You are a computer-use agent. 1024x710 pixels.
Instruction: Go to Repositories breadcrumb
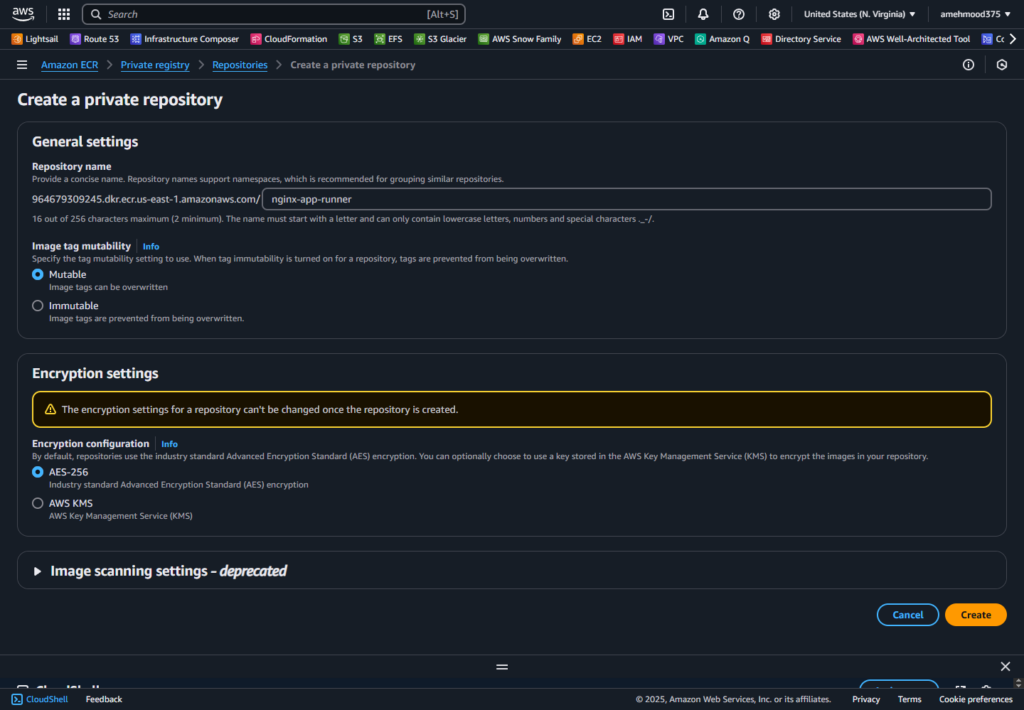pyautogui.click(x=240, y=65)
